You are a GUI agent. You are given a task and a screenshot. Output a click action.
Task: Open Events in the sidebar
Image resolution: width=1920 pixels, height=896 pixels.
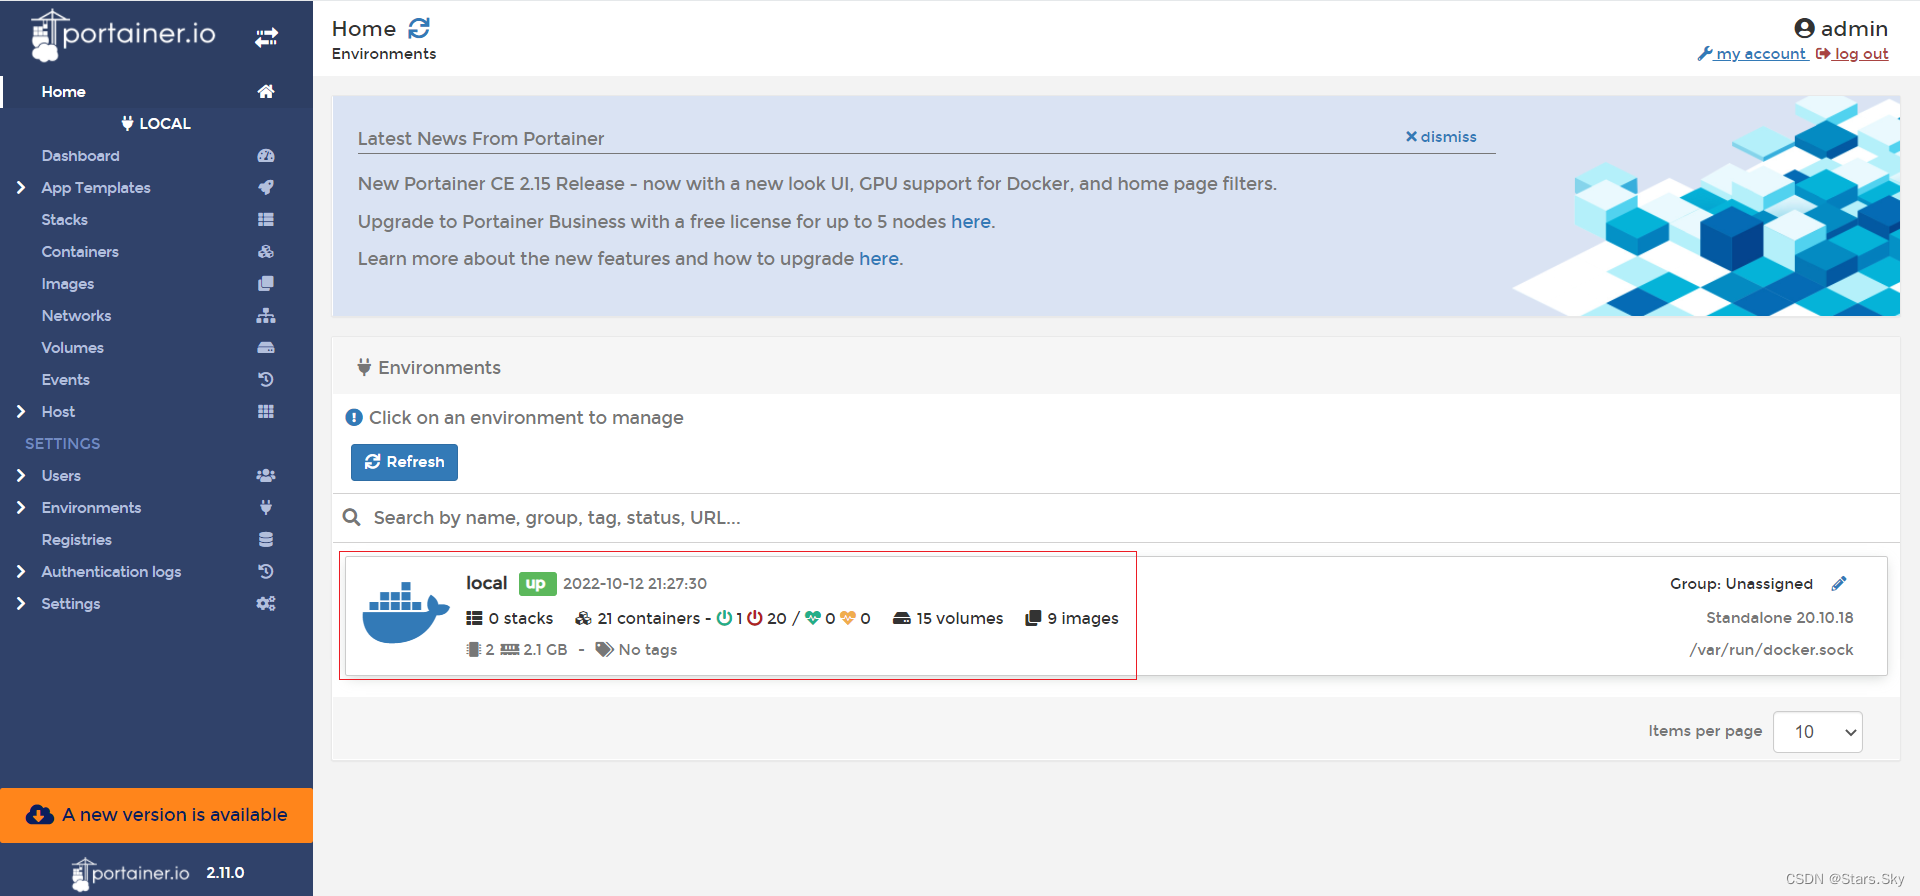coord(65,380)
